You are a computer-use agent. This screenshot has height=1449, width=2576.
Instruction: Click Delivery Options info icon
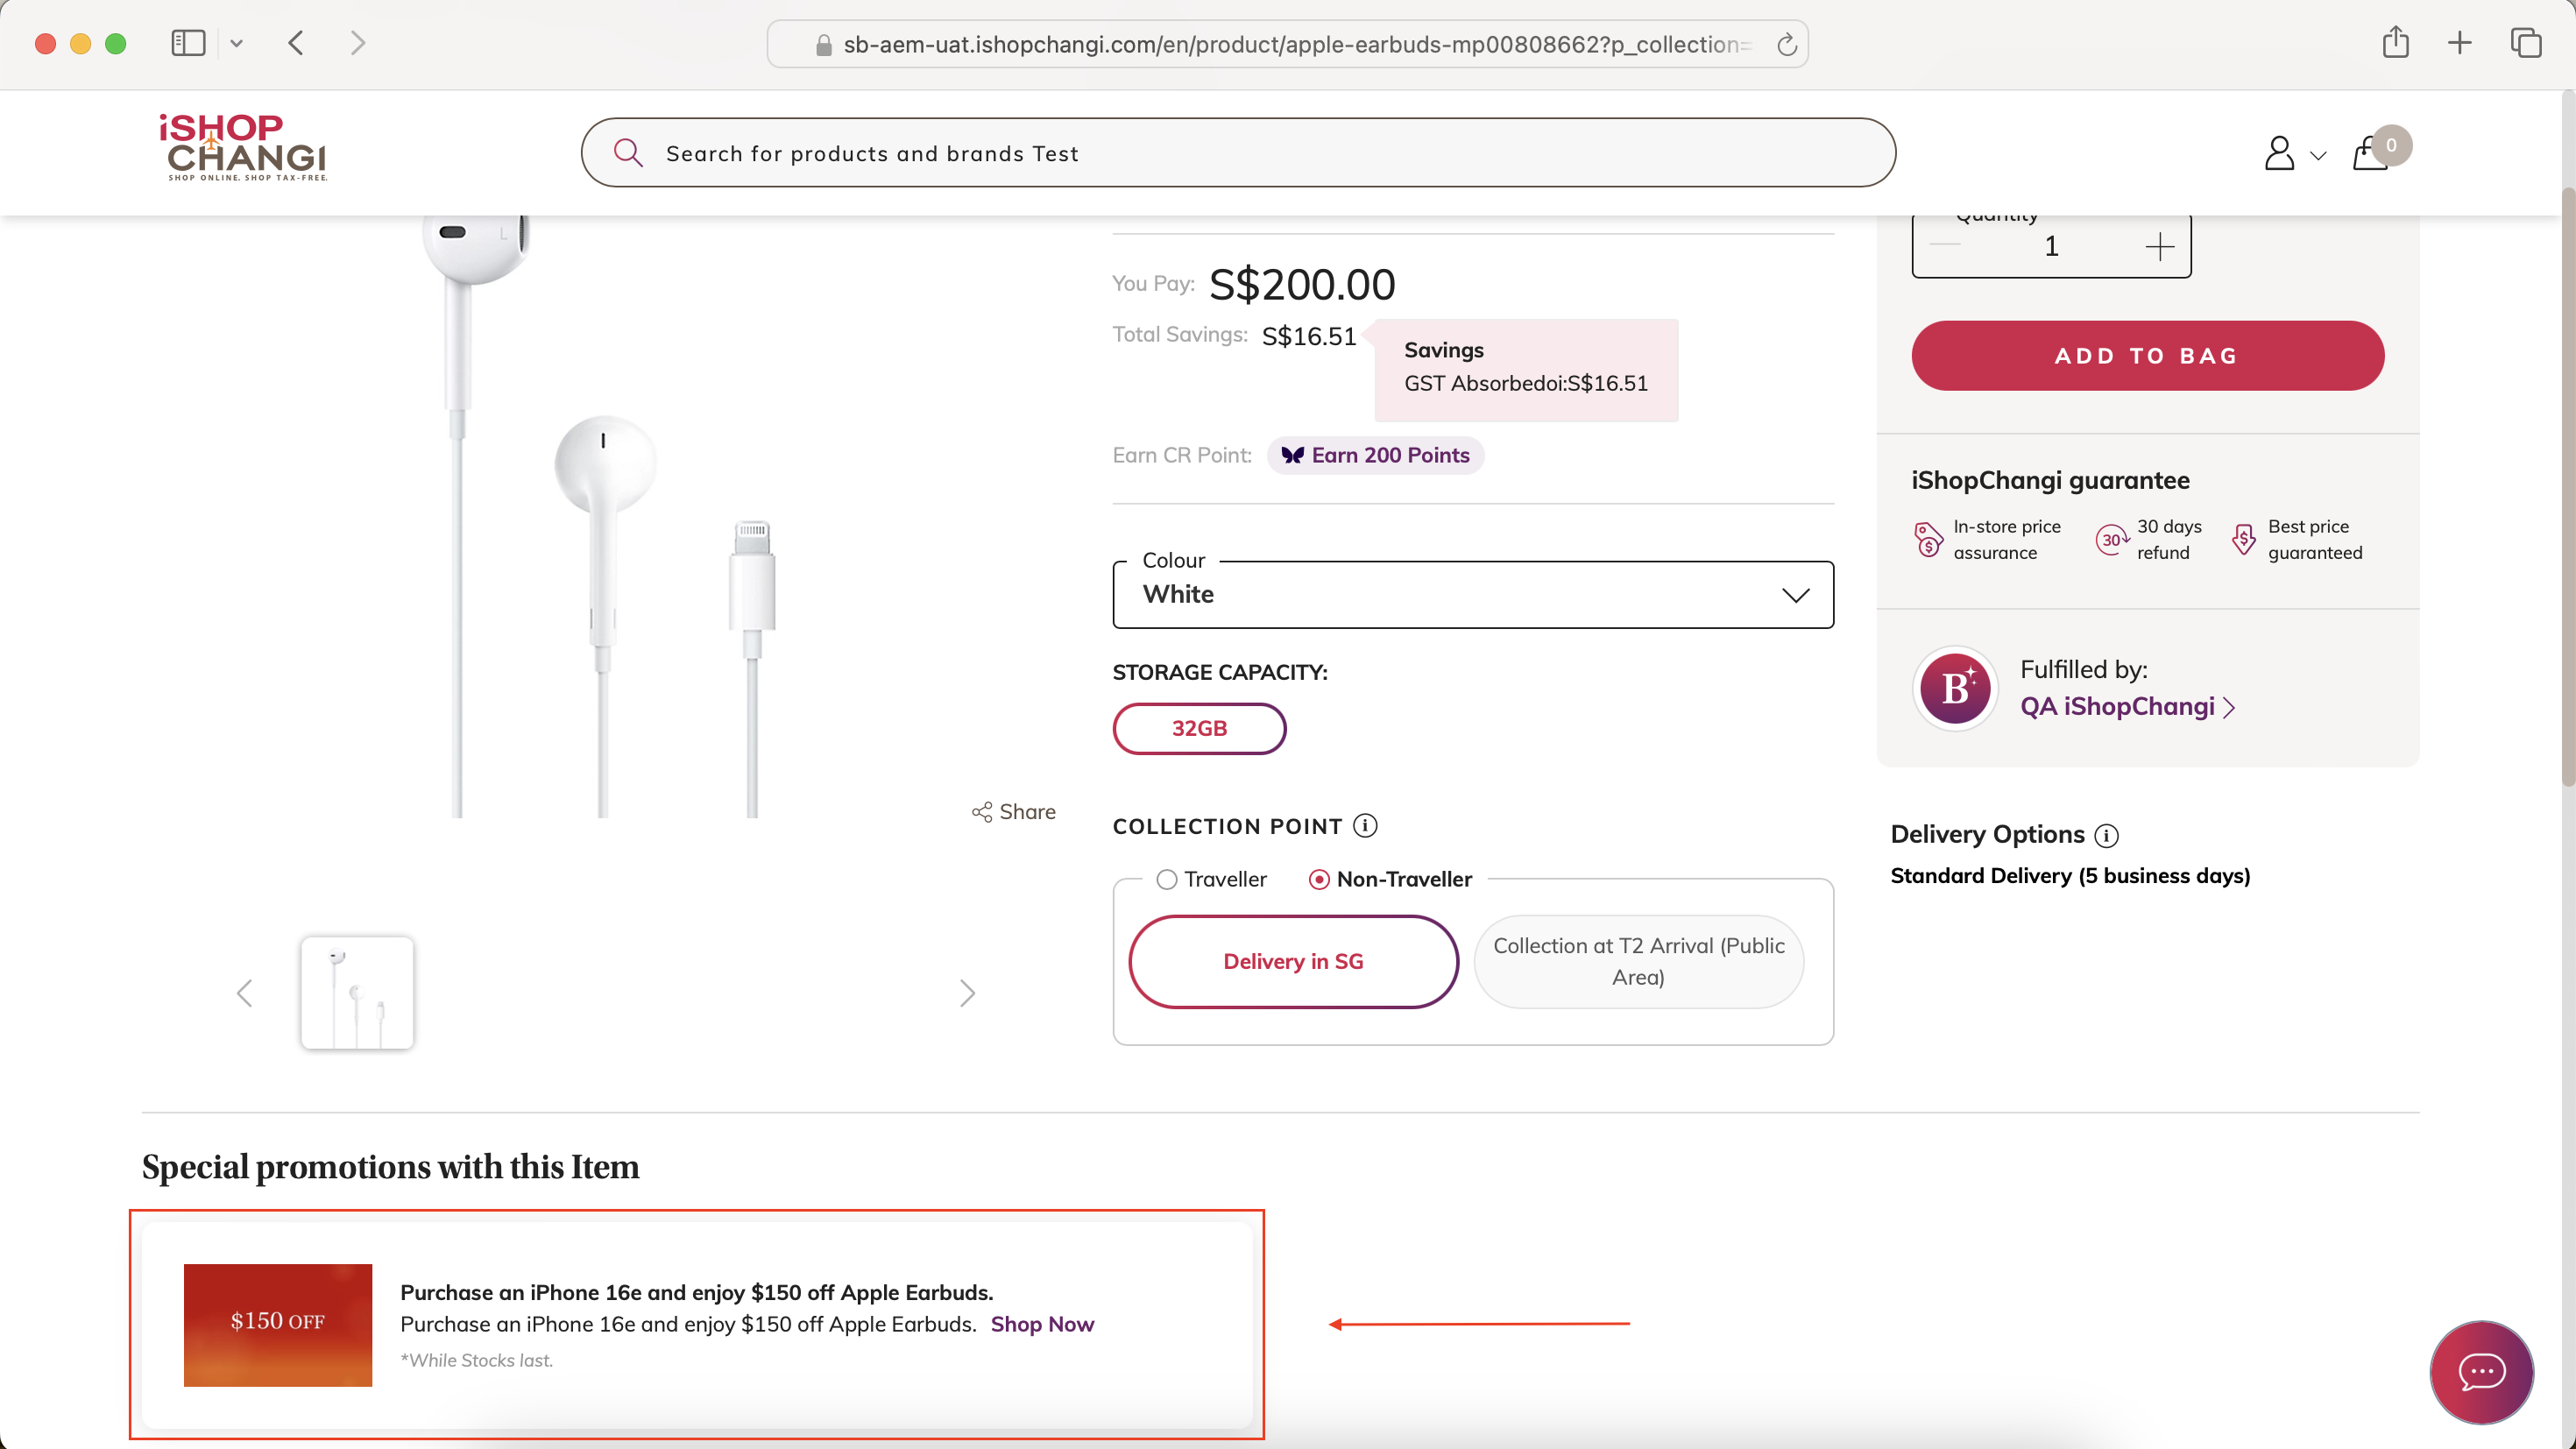2106,835
